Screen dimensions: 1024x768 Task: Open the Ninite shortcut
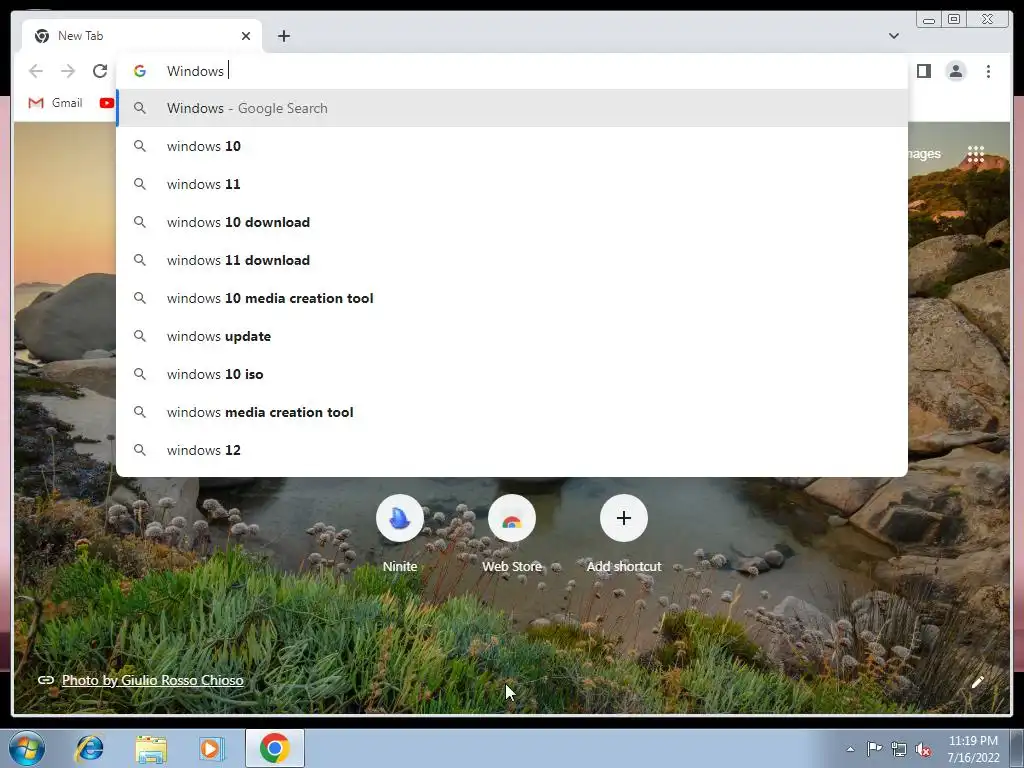(400, 534)
